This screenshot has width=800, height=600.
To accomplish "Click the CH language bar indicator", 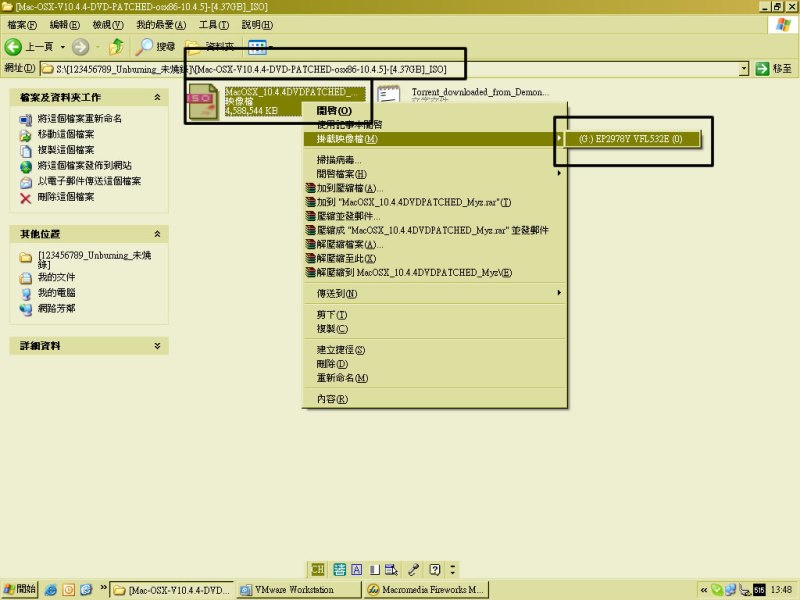I will point(317,569).
